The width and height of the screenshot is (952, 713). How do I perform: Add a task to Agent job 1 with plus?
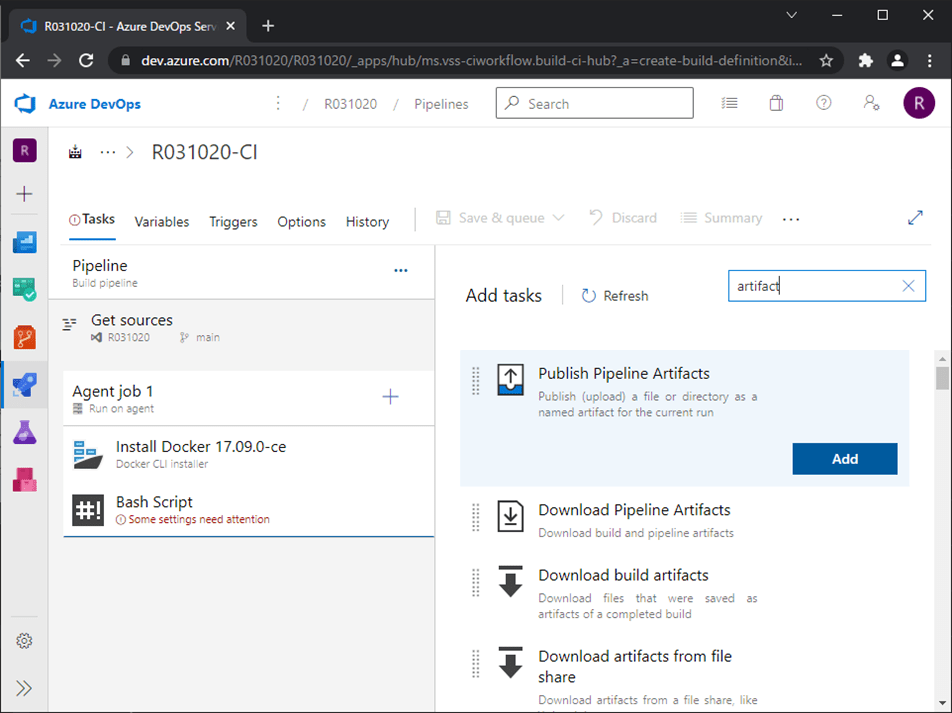390,397
